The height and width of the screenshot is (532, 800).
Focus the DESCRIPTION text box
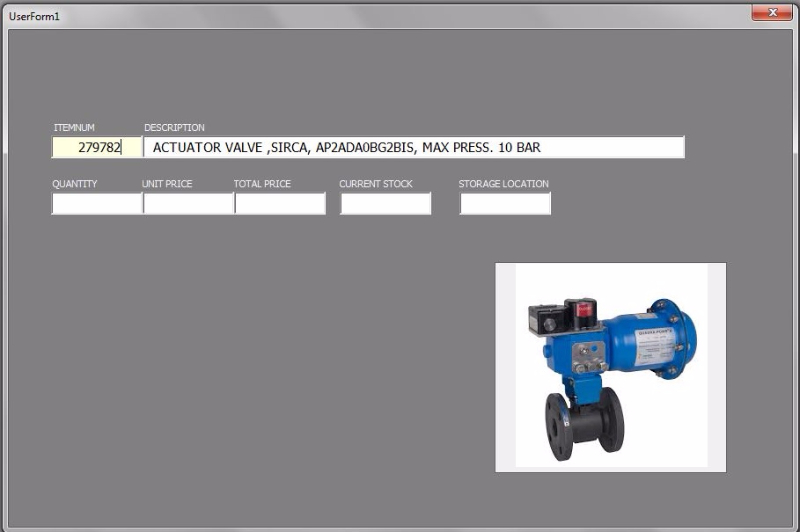(414, 147)
